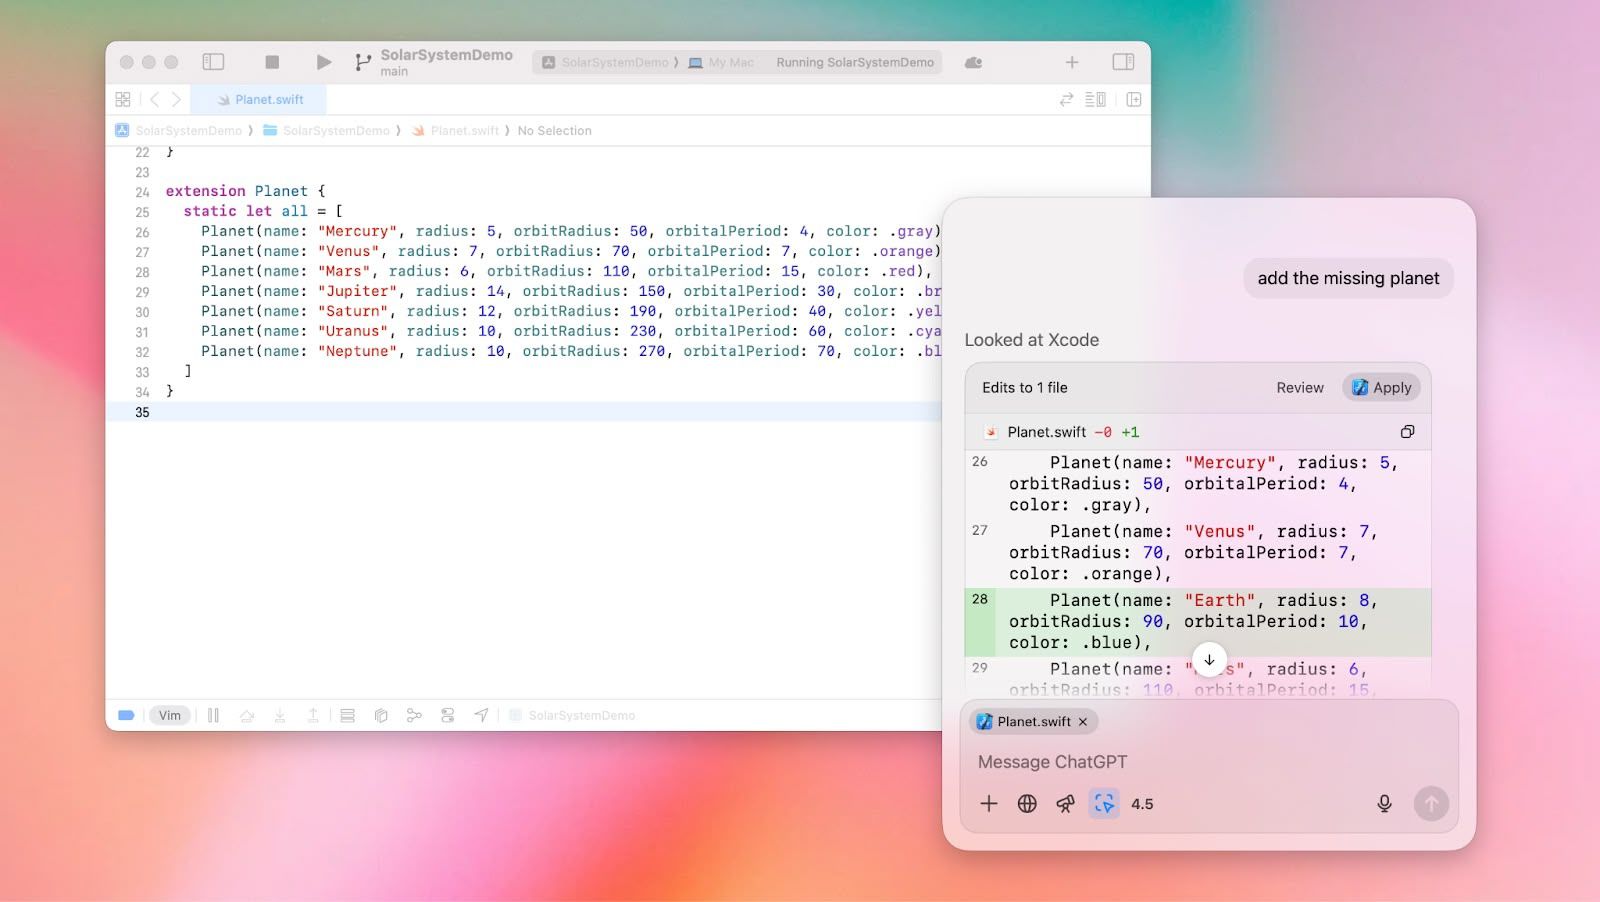The width and height of the screenshot is (1600, 902).
Task: Attach a file with the plus icon
Action: [x=988, y=803]
